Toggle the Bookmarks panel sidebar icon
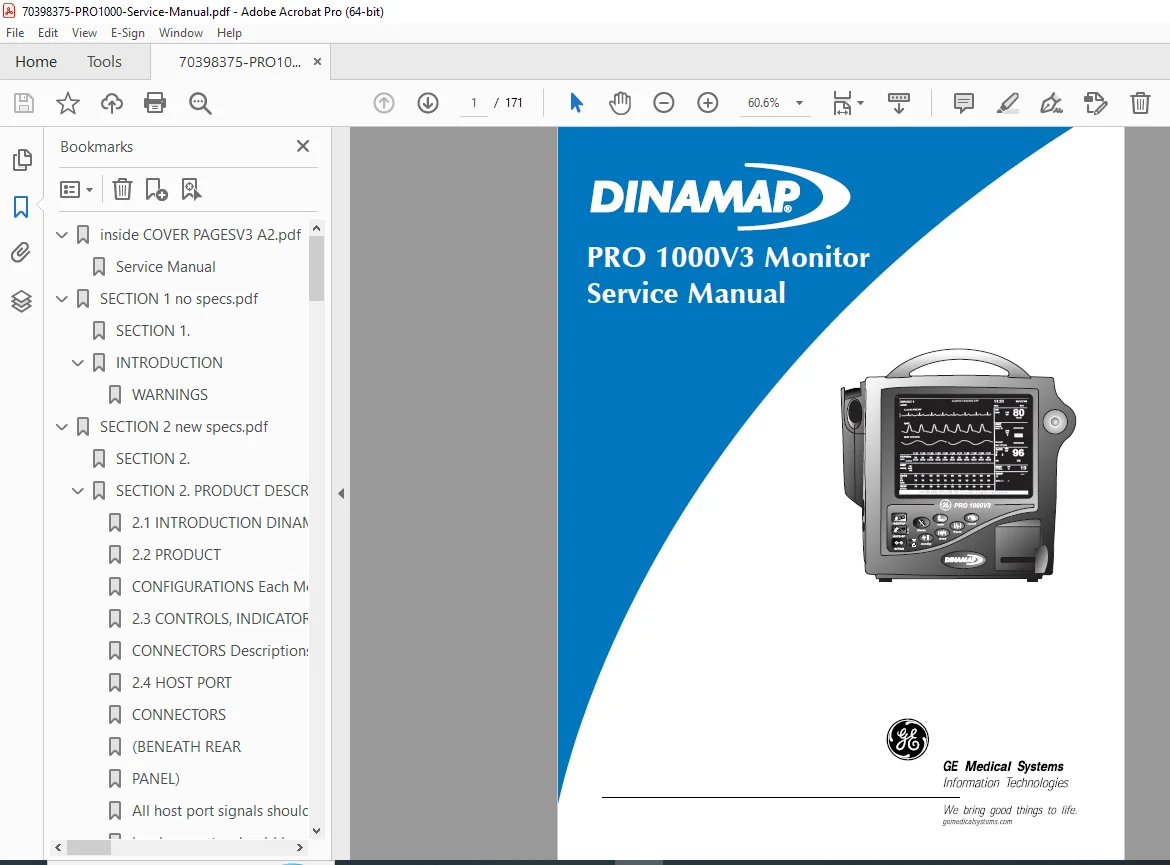1170x865 pixels. [x=21, y=207]
